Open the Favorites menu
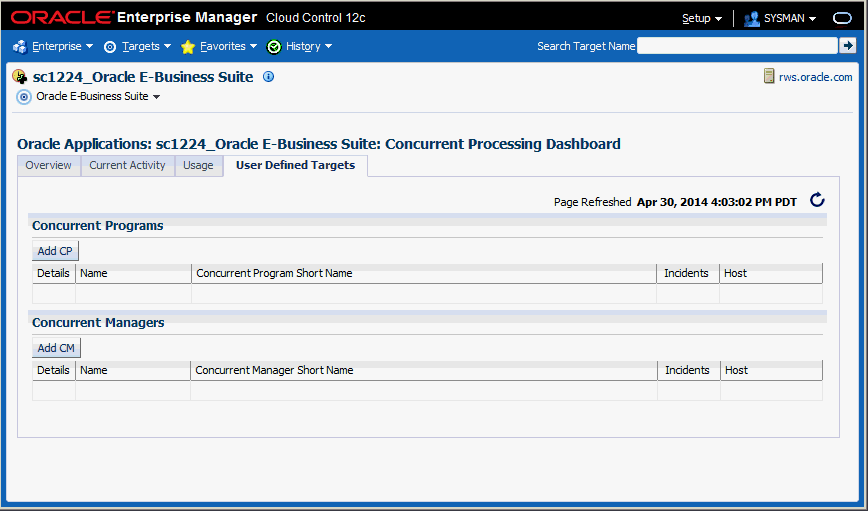 [229, 47]
